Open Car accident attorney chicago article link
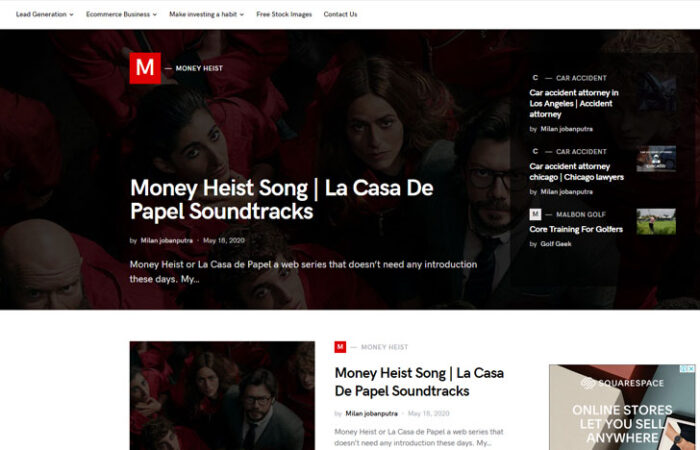The height and width of the screenshot is (450, 700). 576,171
